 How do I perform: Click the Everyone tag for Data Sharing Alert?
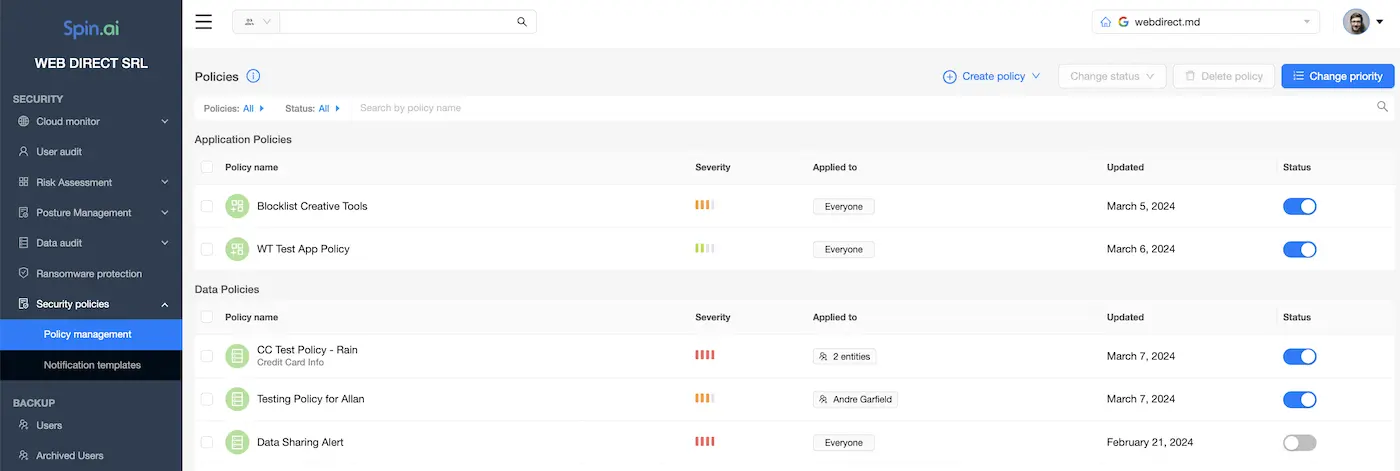click(x=844, y=442)
